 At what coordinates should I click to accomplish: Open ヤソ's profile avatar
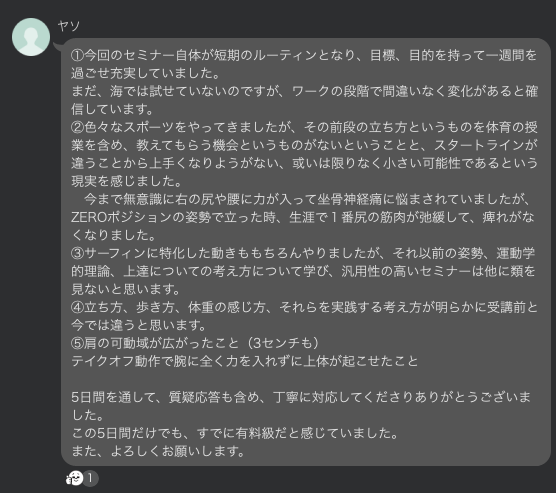(31, 37)
